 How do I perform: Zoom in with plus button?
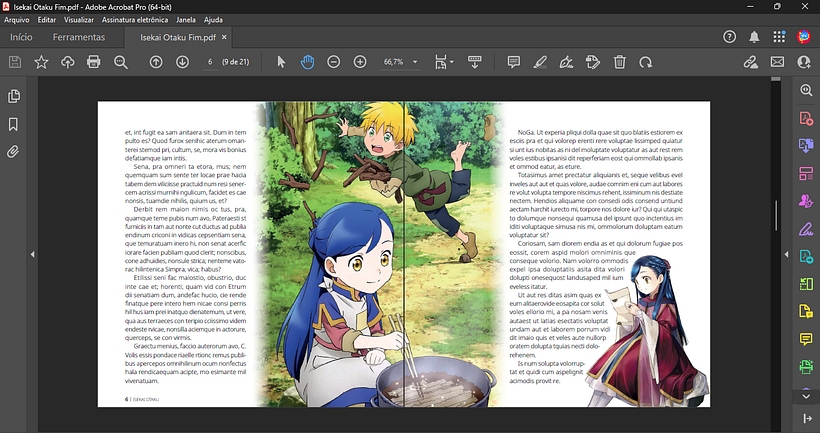[x=360, y=62]
